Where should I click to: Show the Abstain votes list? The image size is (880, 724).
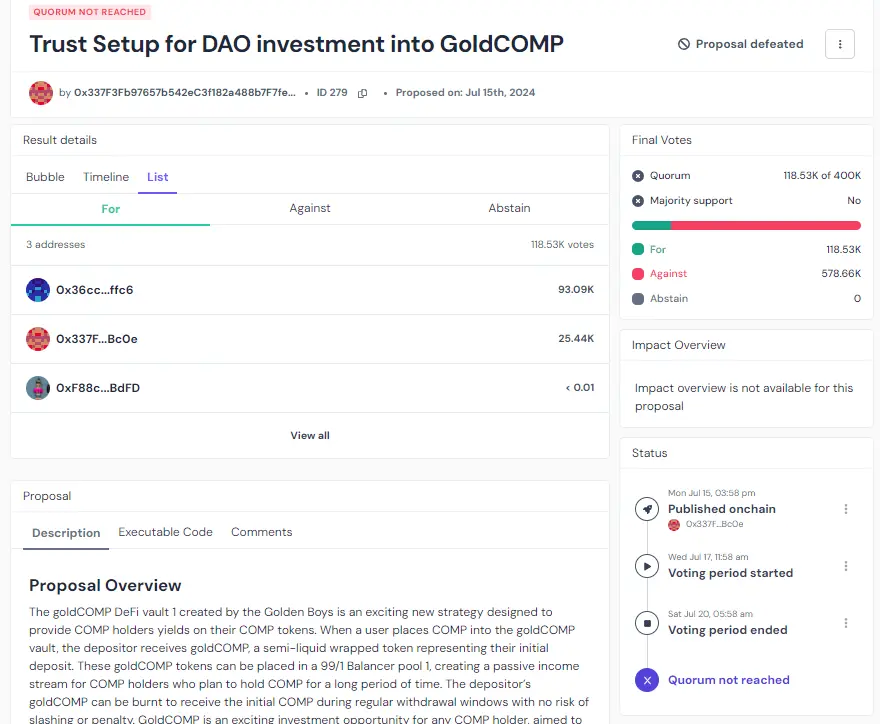tap(509, 208)
